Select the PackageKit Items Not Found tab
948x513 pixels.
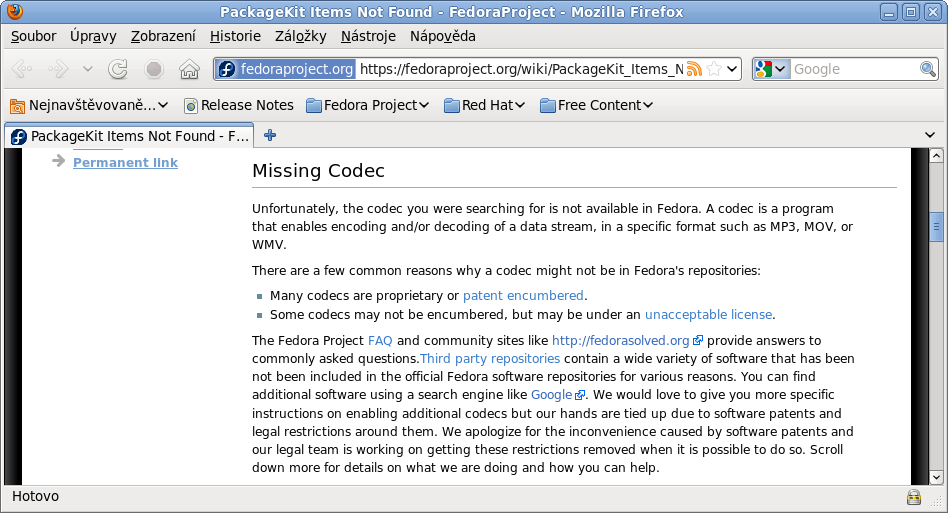tap(129, 136)
